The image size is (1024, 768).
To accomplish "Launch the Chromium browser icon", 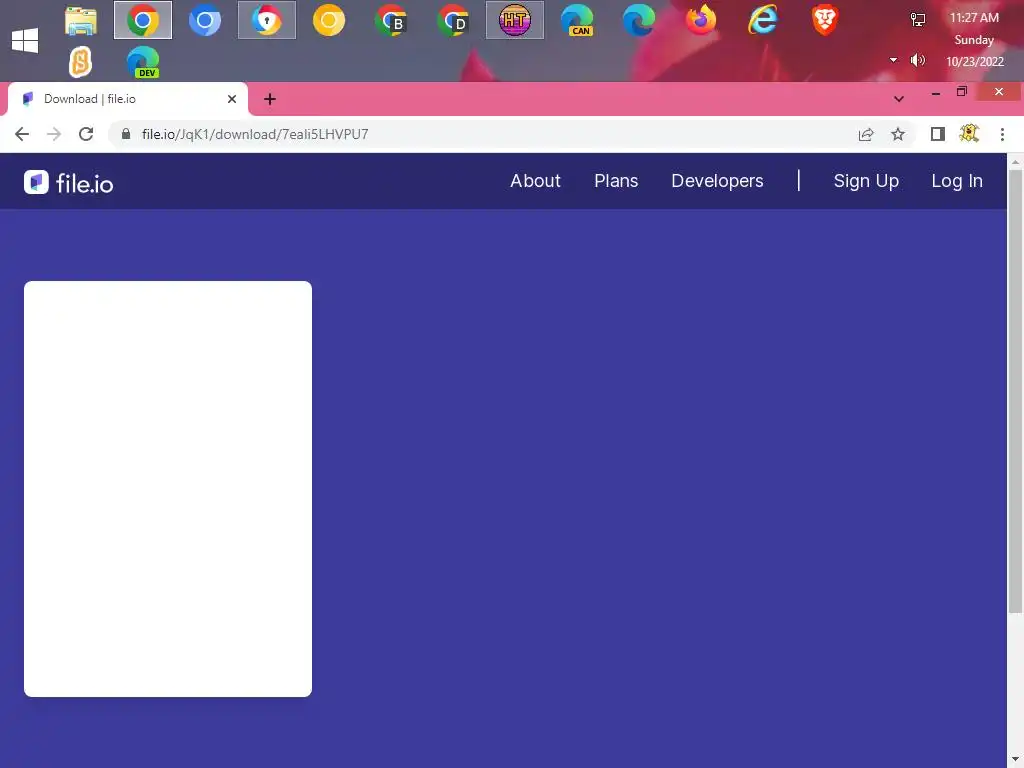I will click(x=205, y=20).
